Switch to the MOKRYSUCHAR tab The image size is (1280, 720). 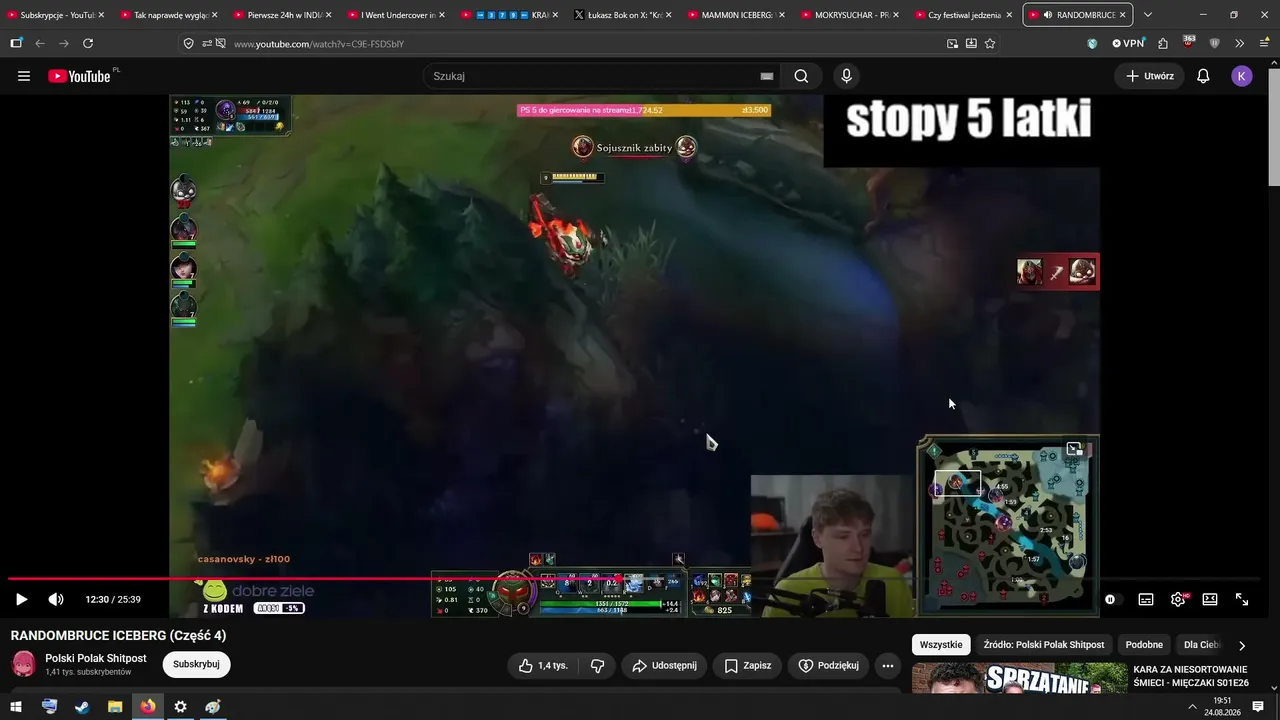click(x=852, y=15)
